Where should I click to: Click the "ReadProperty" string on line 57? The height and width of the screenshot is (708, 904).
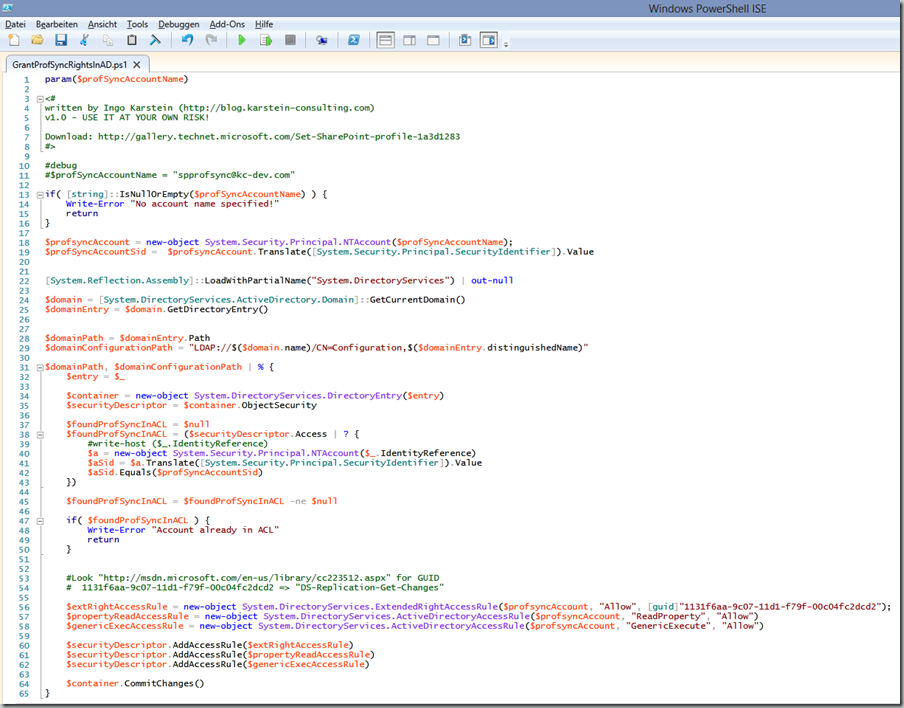(668, 616)
